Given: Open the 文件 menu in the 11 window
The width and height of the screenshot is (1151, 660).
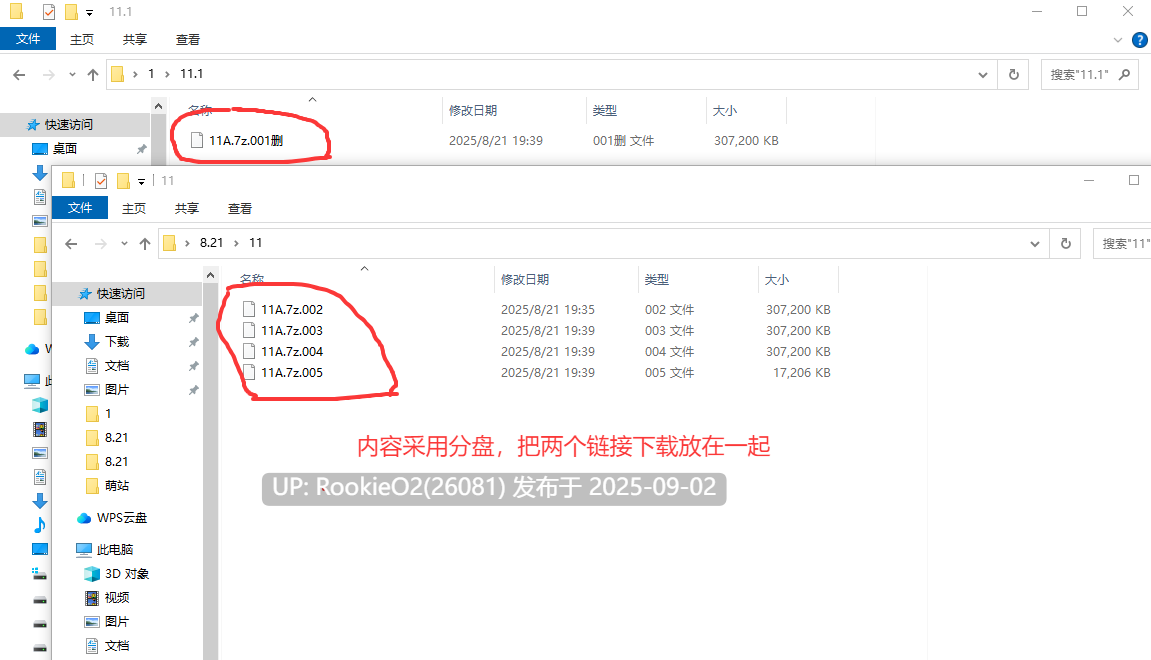Looking at the screenshot, I should [x=80, y=208].
